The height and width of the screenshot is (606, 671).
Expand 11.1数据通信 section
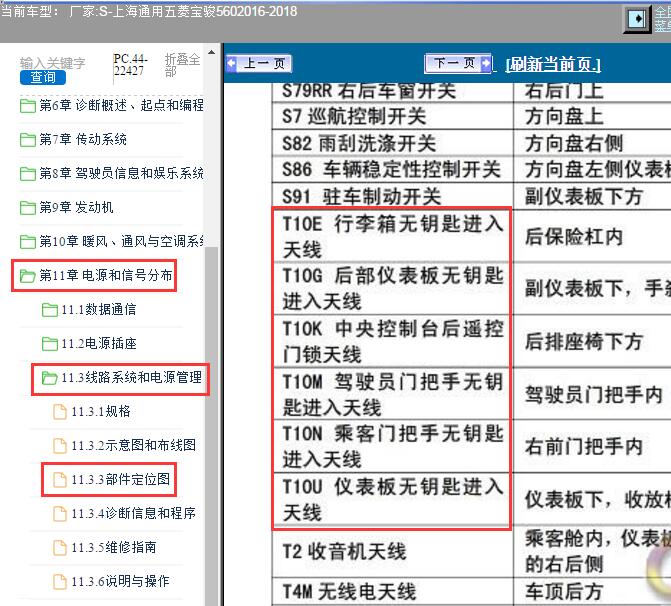click(x=98, y=309)
